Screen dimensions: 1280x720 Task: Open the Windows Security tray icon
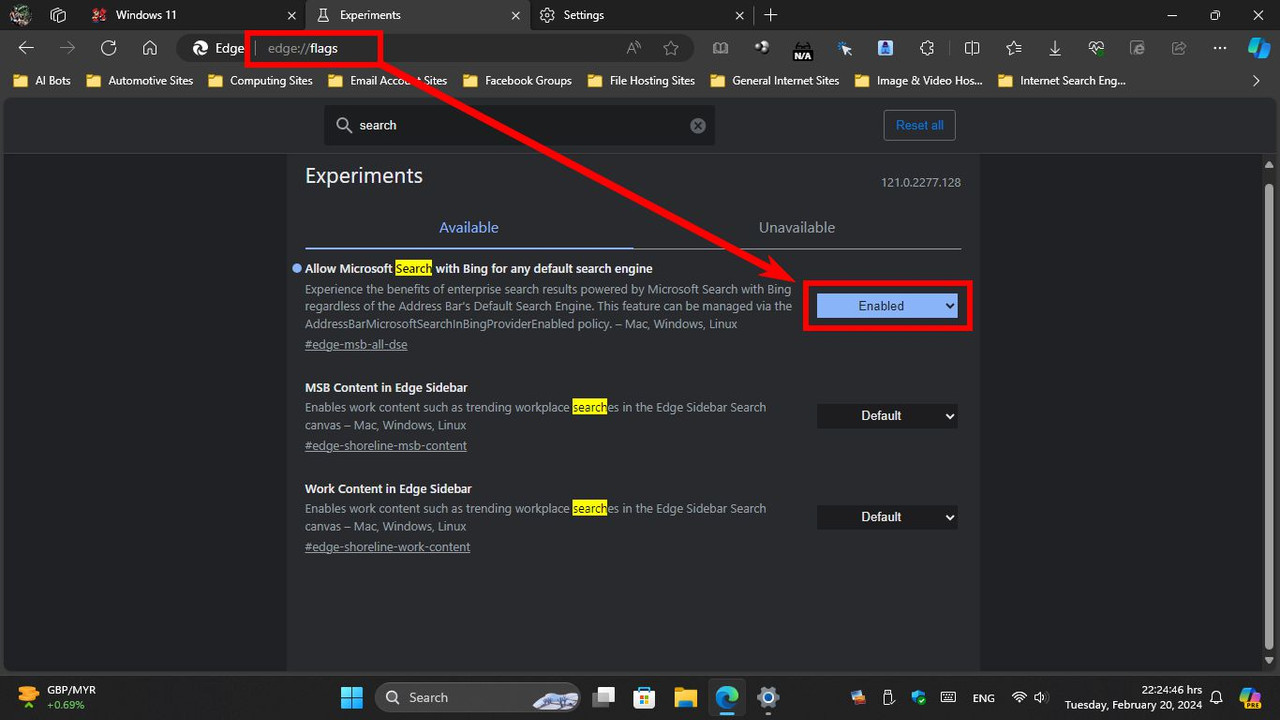(x=919, y=697)
